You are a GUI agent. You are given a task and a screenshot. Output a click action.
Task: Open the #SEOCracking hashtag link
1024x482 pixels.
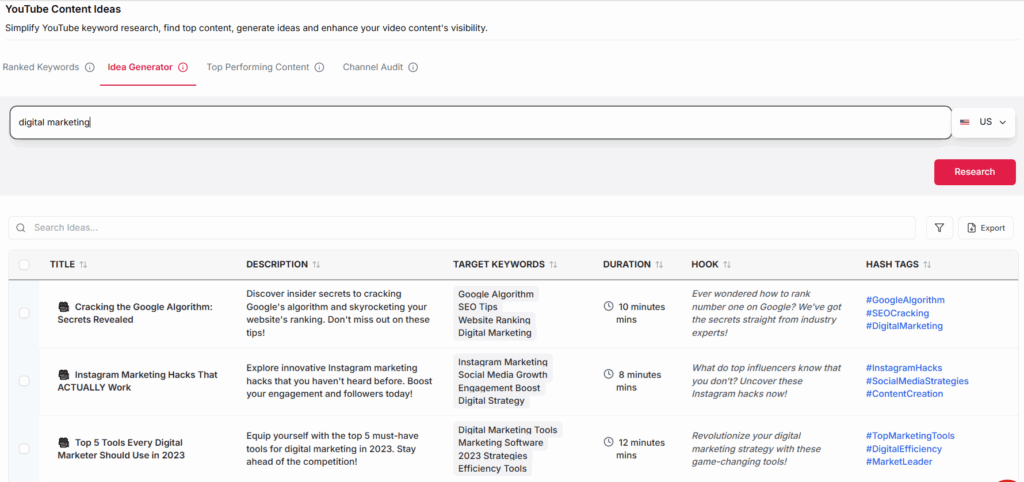[x=897, y=313]
